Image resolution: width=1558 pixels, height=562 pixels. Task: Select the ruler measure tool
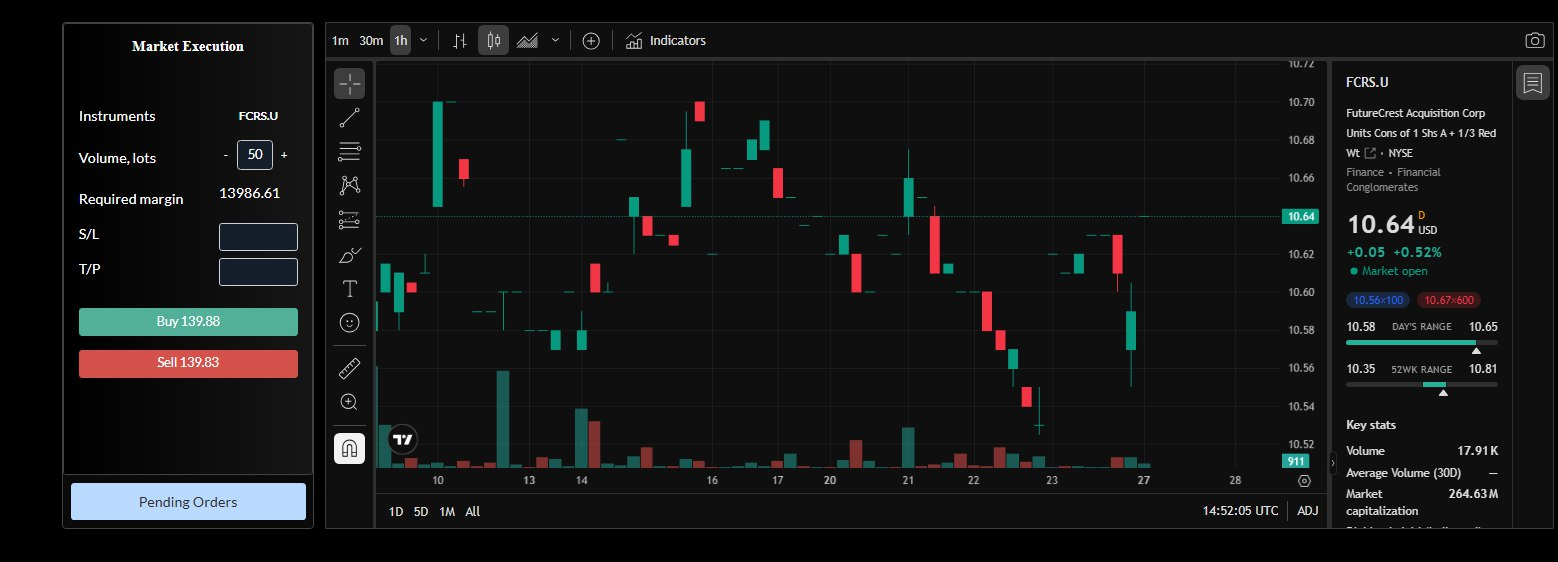(x=349, y=368)
